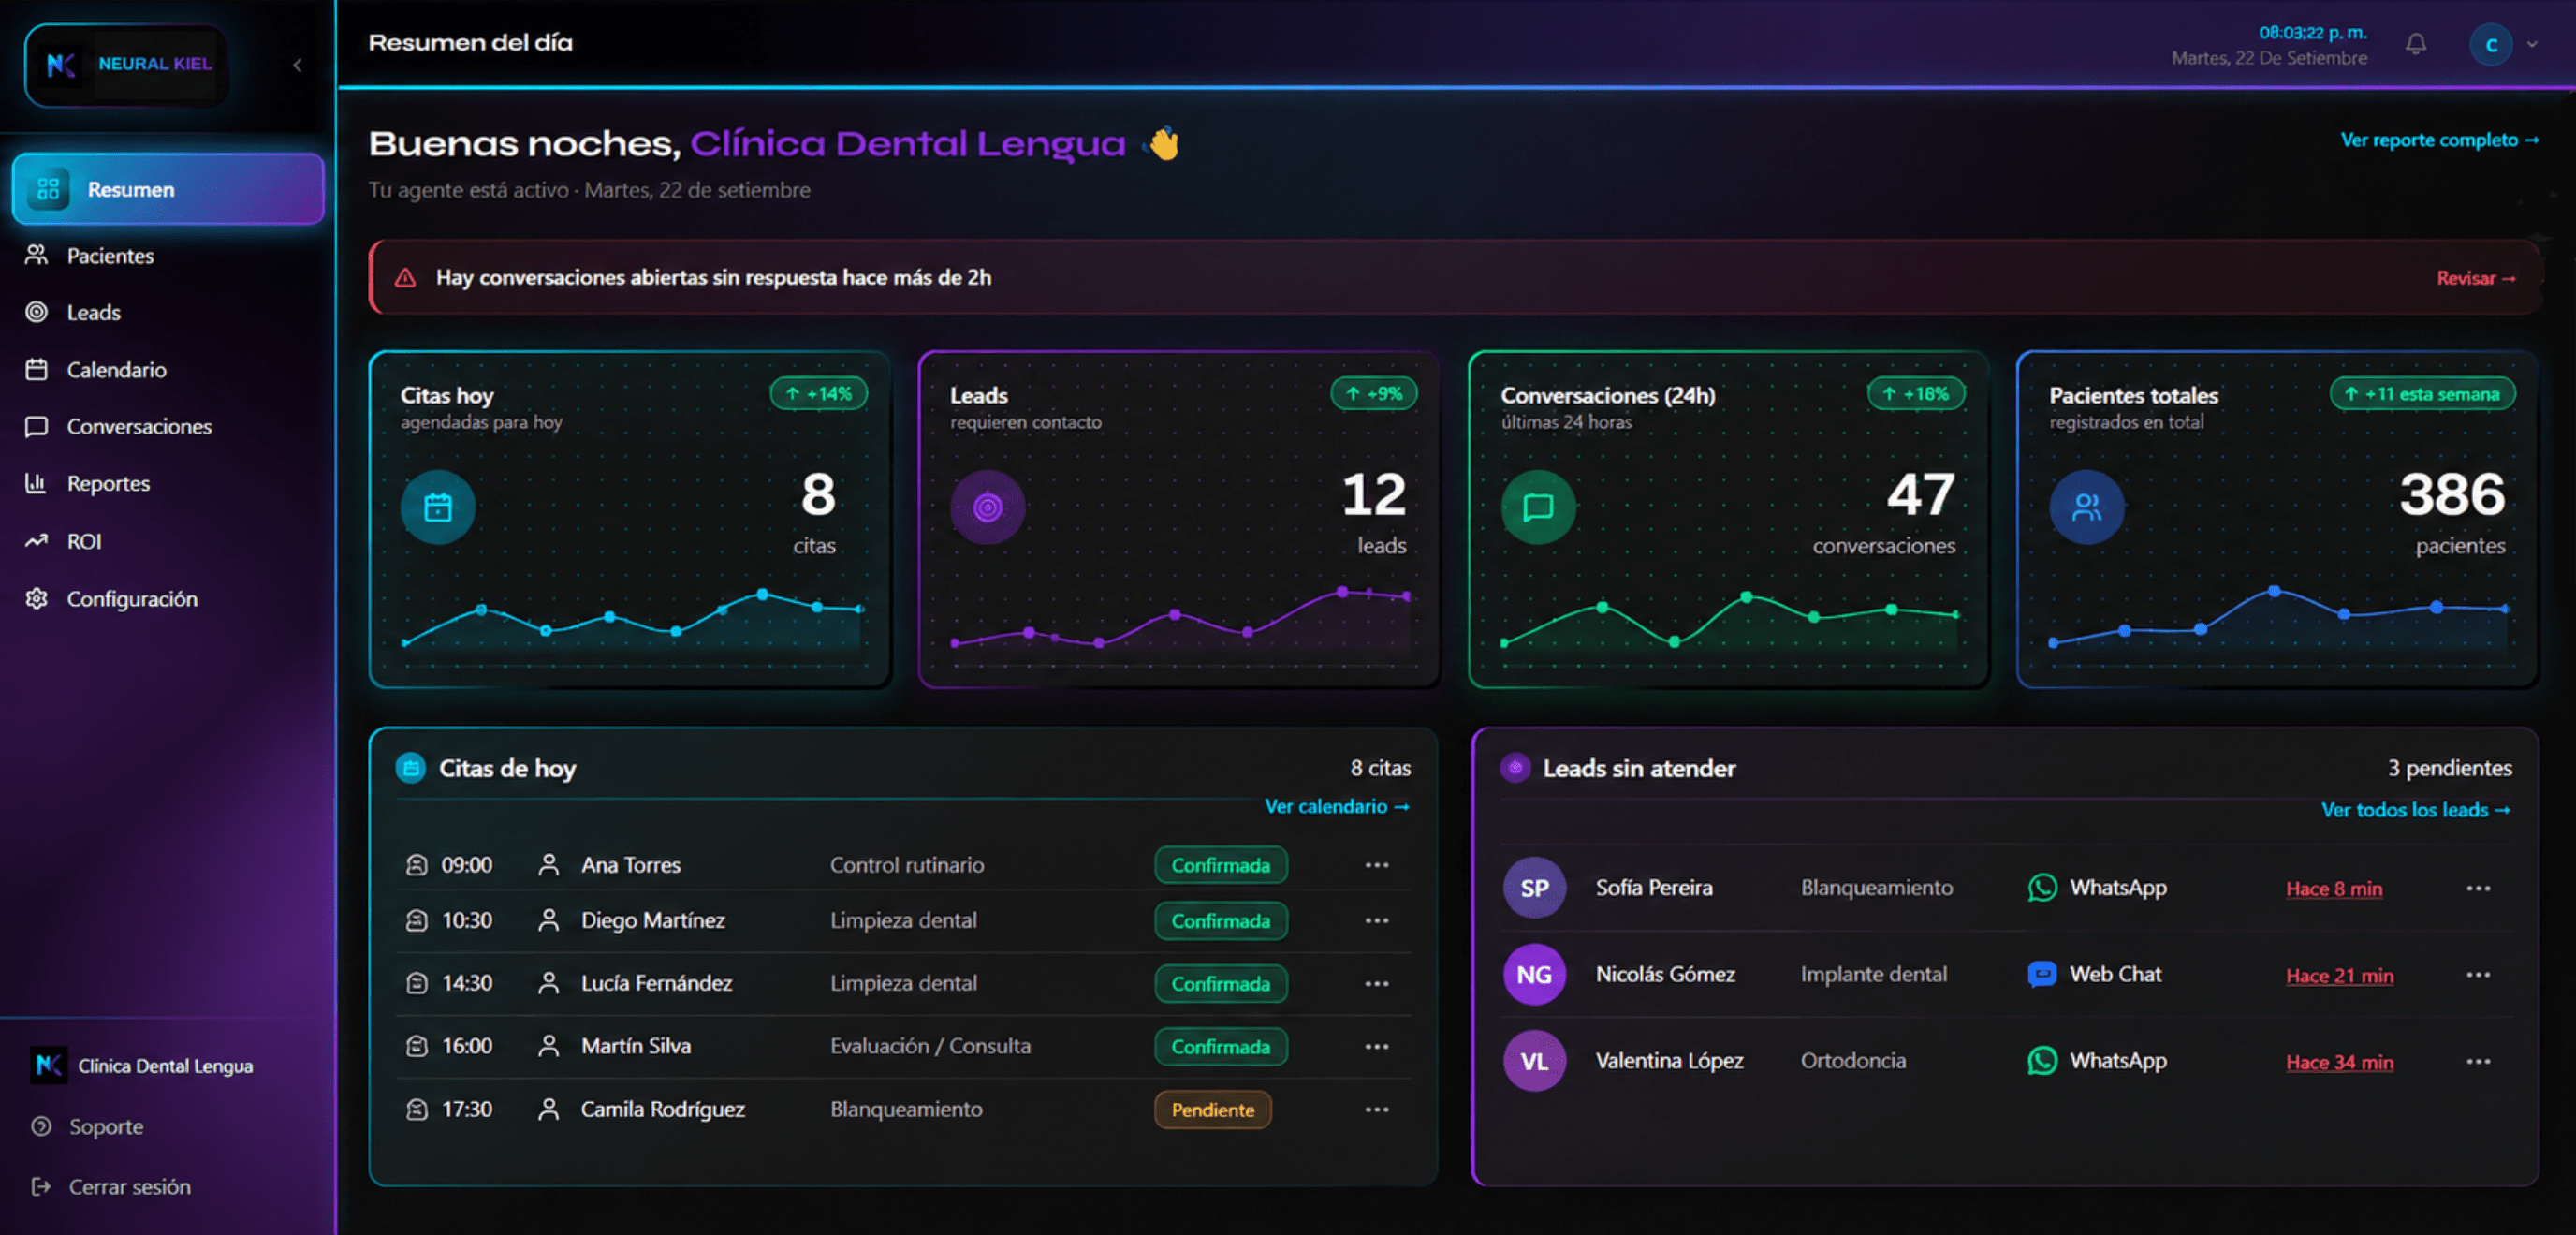The image size is (2576, 1235).
Task: Click Clínica Dental Lengua account in sidebar
Action: click(141, 1066)
